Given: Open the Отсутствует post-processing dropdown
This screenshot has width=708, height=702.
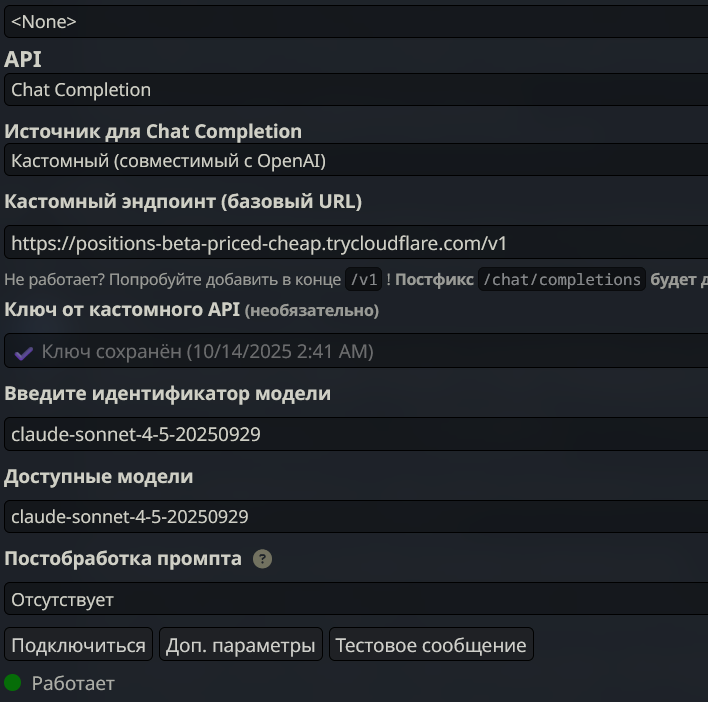Looking at the screenshot, I should coord(354,600).
